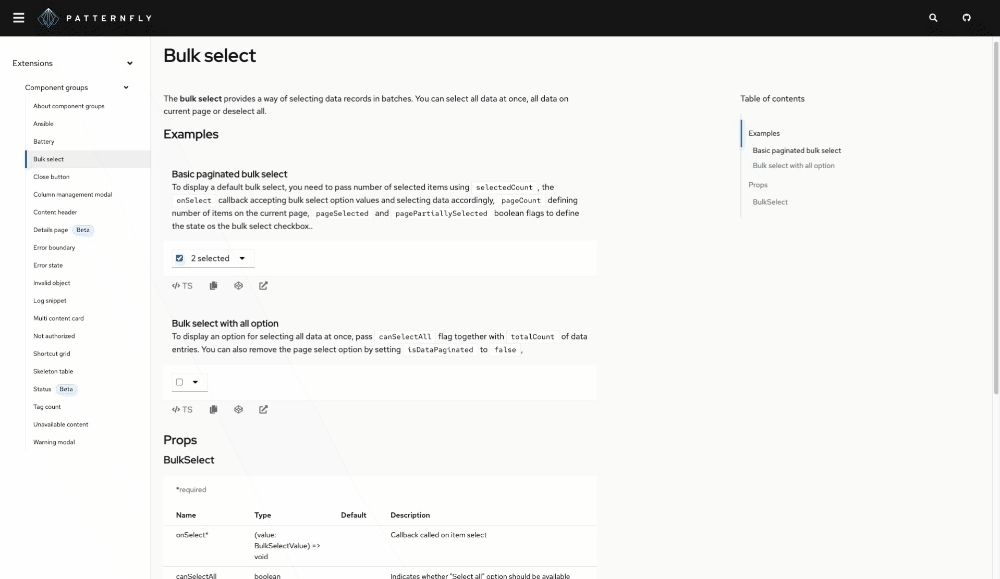Viewport: 1000px width, 579px height.
Task: Click the Props link in table of contents
Action: tap(758, 185)
